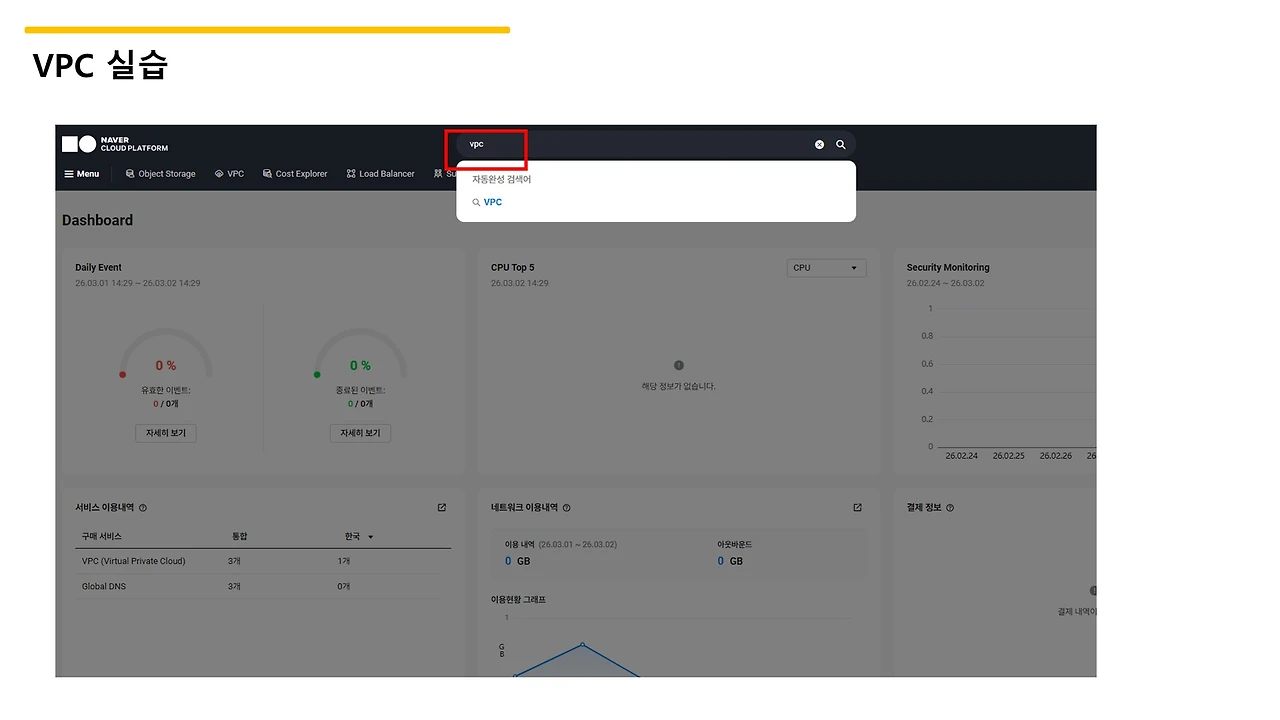Open Object Storage from the shortcut bar
The width and height of the screenshot is (1280, 720).
point(160,174)
